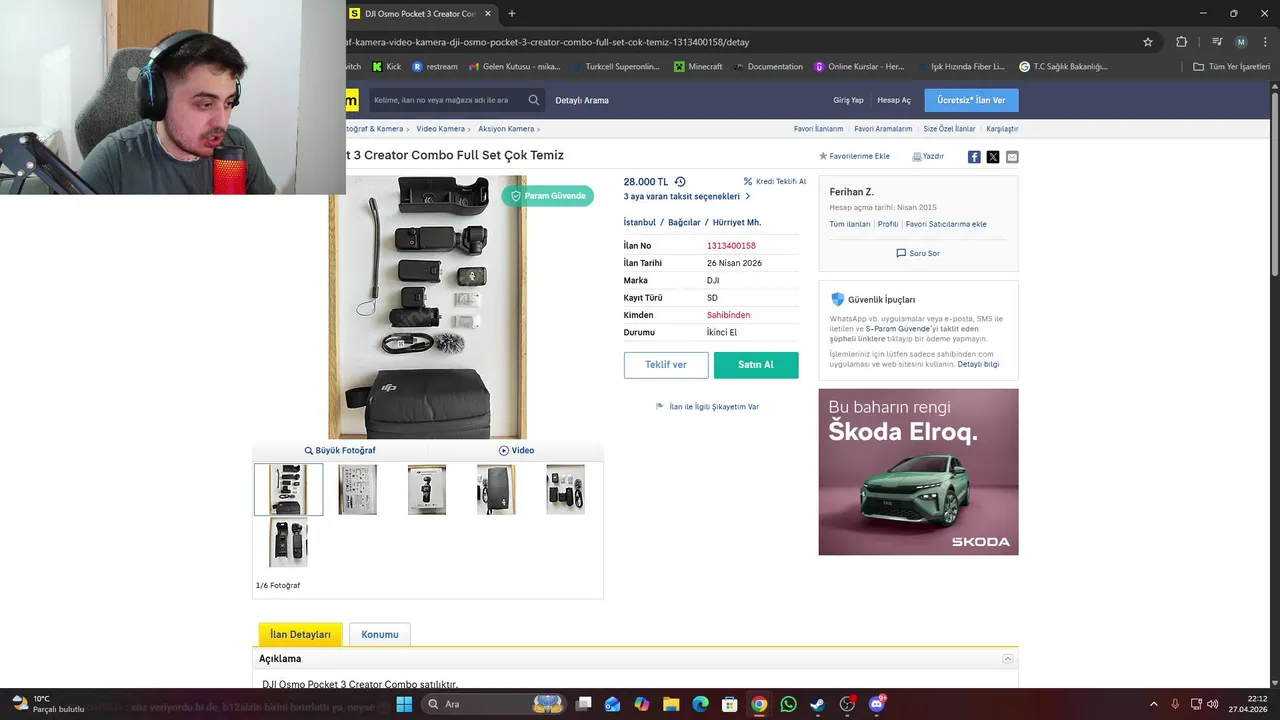The image size is (1280, 720).
Task: Select the second photo thumbnail with the manual
Action: pos(358,489)
